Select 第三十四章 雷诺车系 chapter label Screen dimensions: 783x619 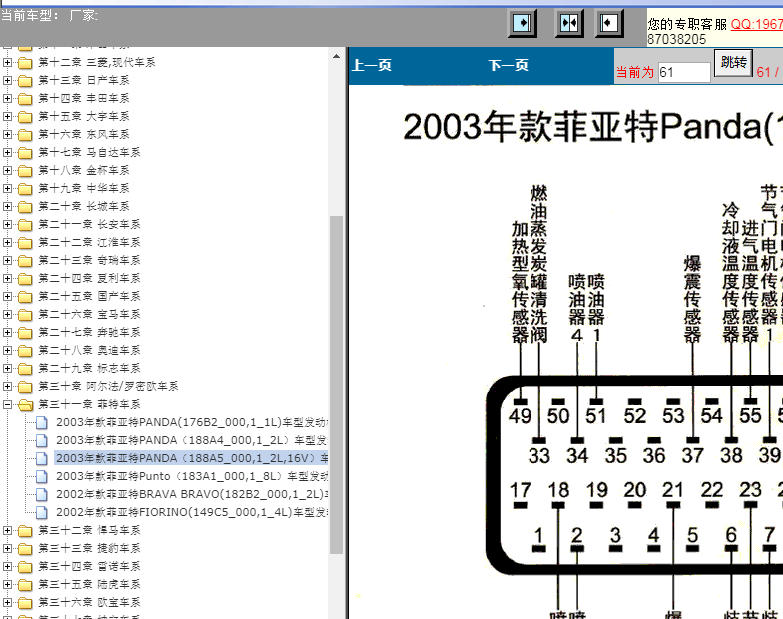89,566
